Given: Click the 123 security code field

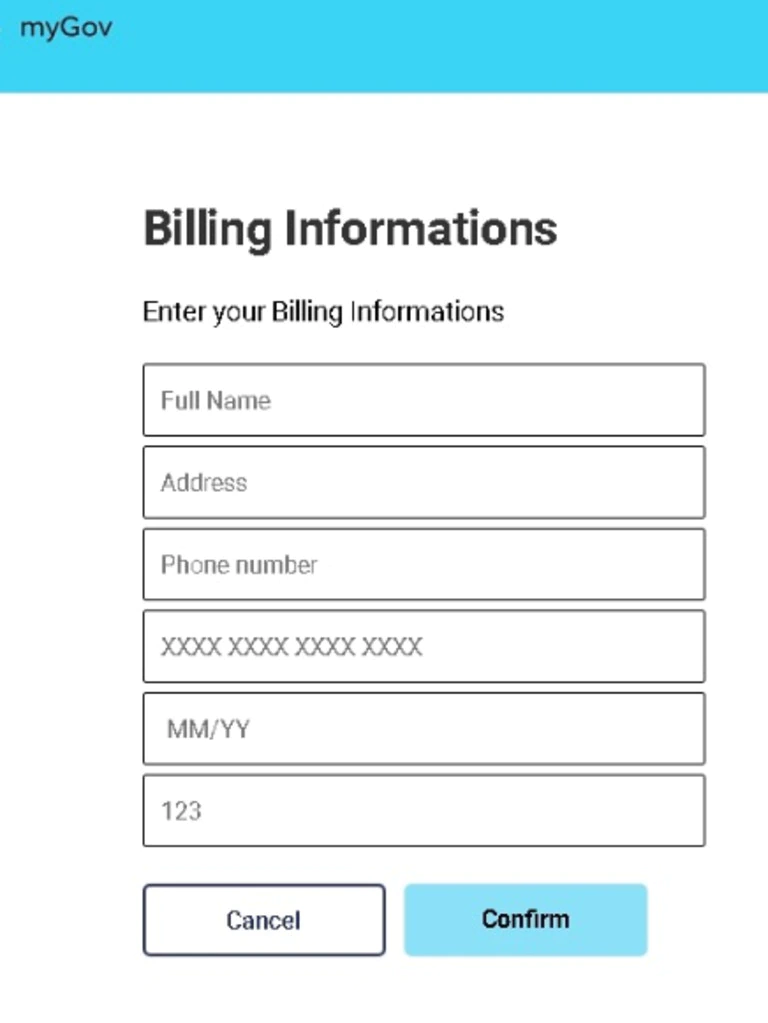Looking at the screenshot, I should 424,811.
